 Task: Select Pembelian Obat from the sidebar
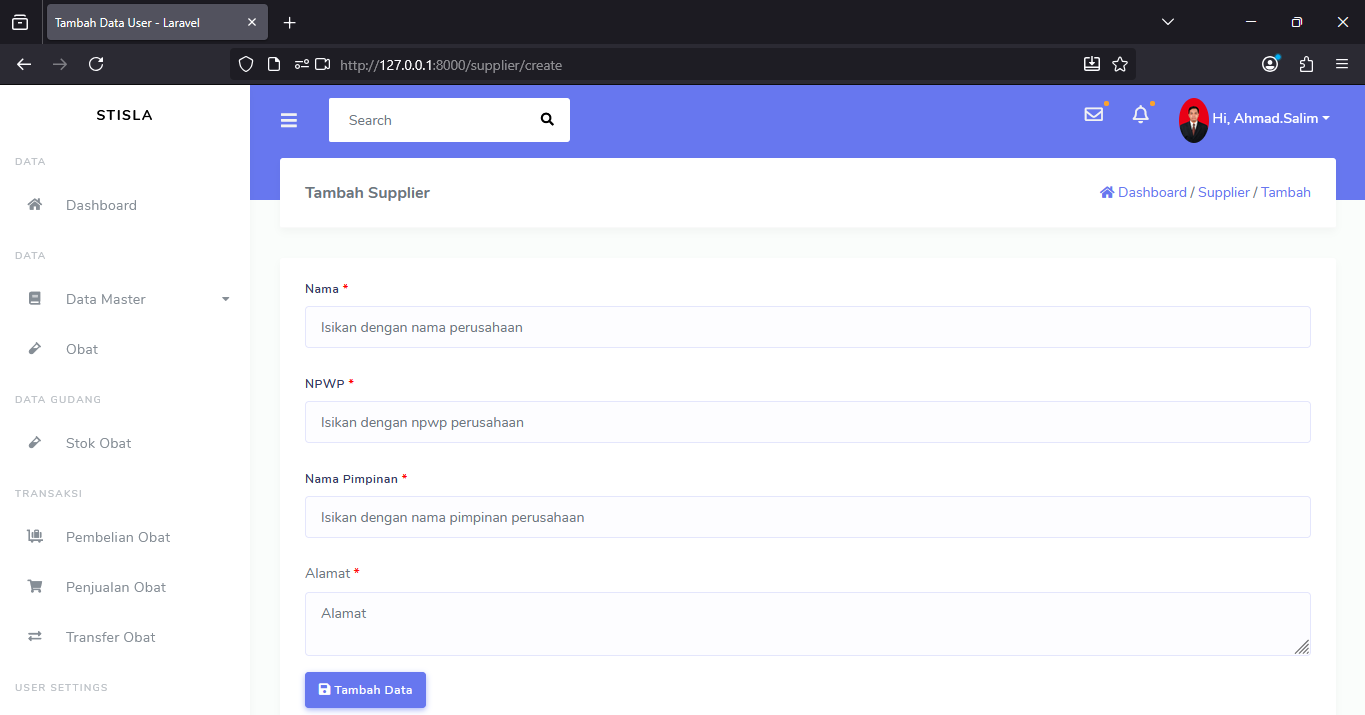(118, 537)
